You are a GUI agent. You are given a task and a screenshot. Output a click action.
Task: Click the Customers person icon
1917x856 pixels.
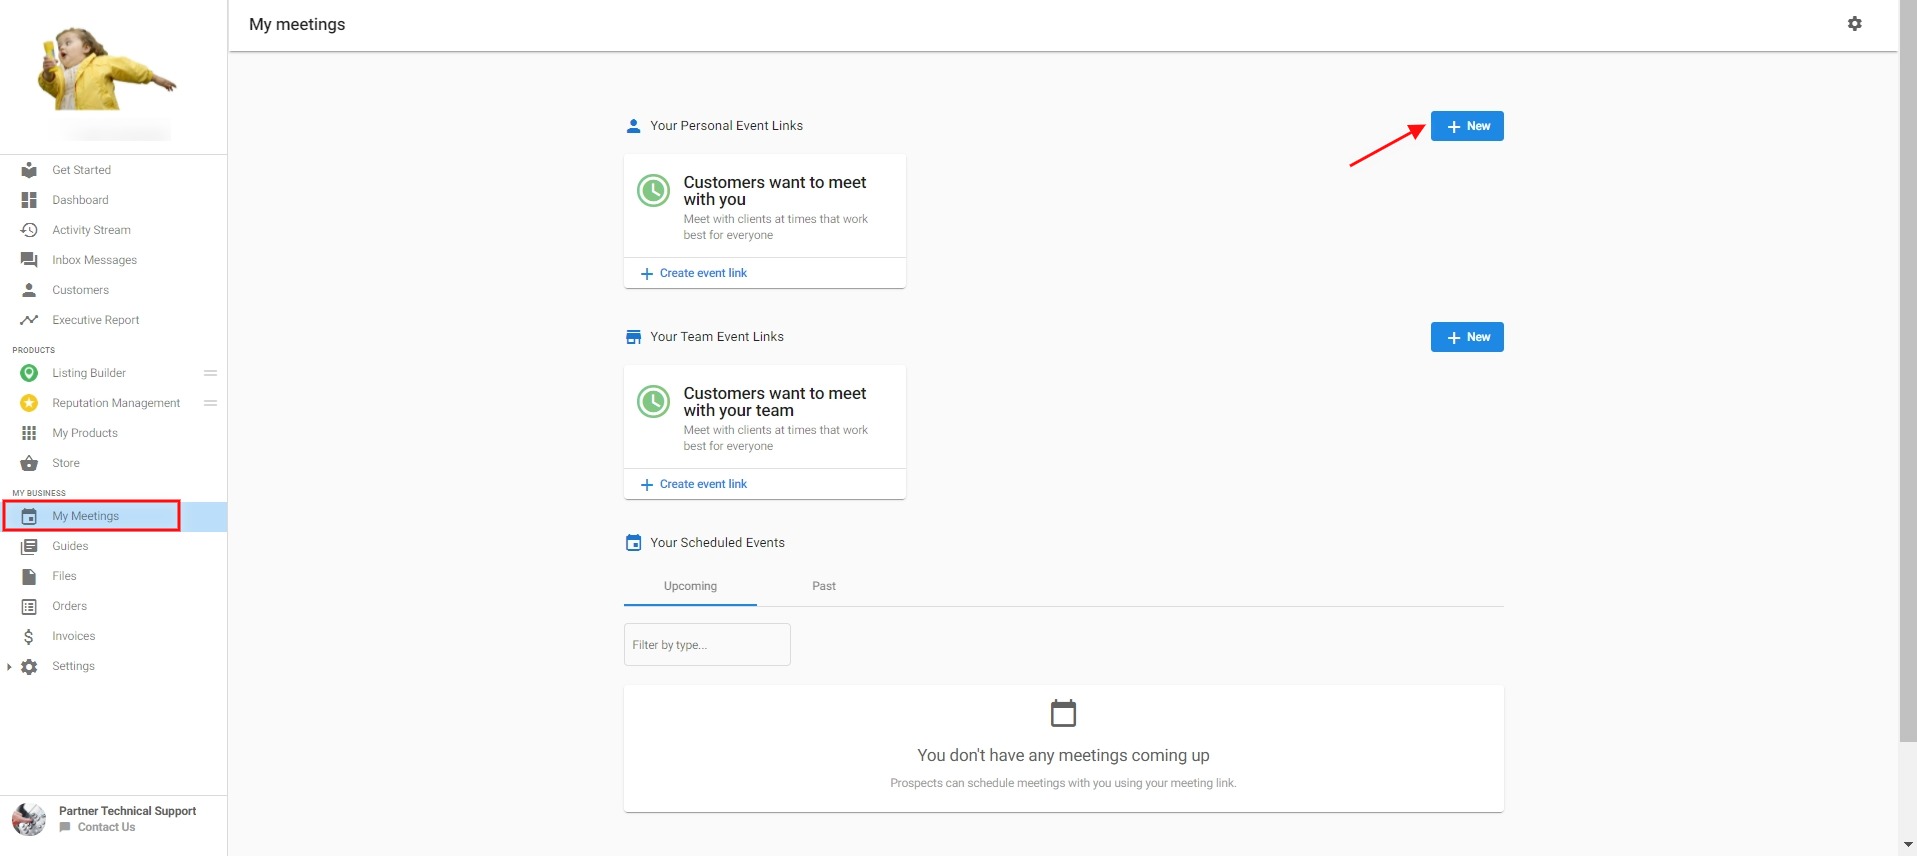tap(29, 290)
